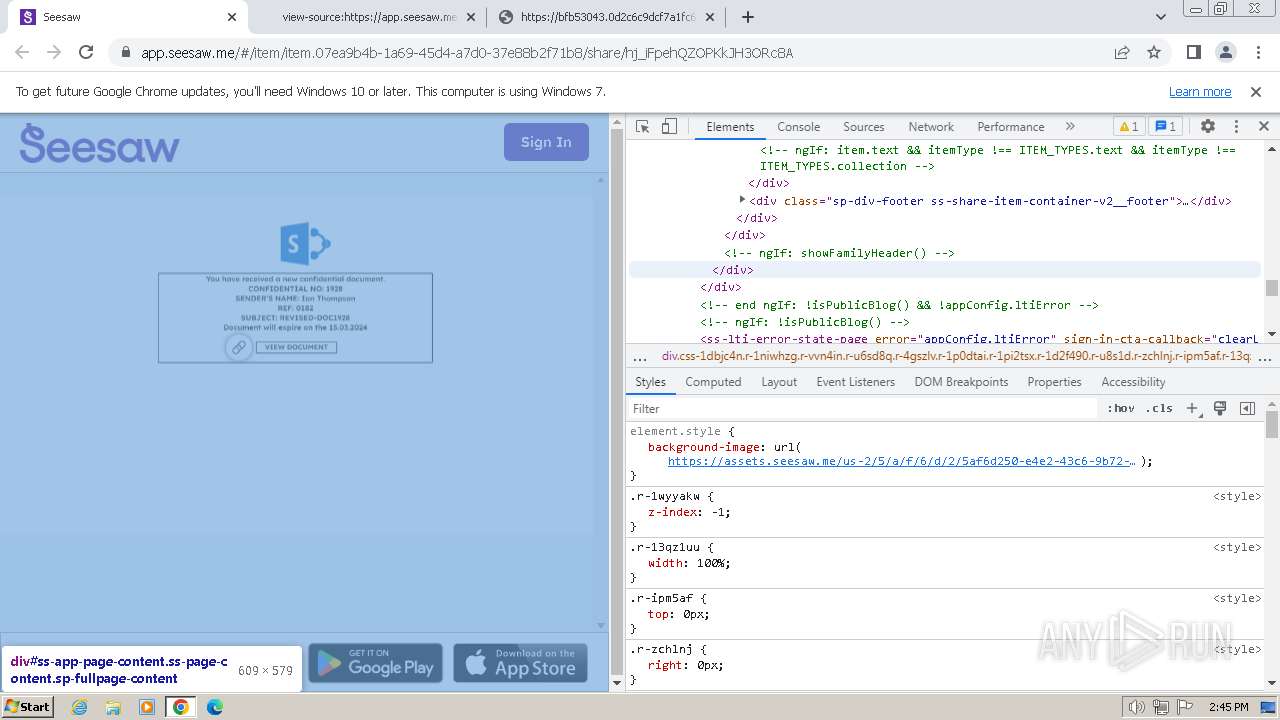1280x720 pixels.
Task: Switch to the Network tab
Action: pos(931,127)
